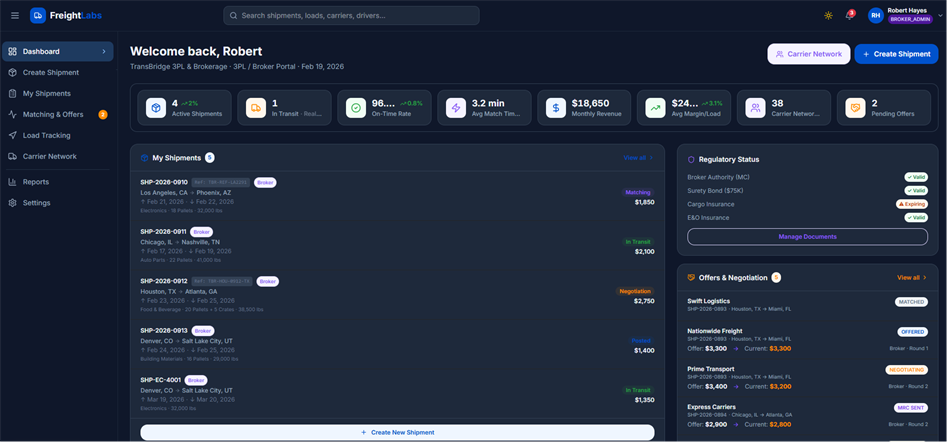Viewport: 947px width, 442px height.
Task: Click the Avg Margin/Load trend icon
Action: pyautogui.click(x=656, y=108)
